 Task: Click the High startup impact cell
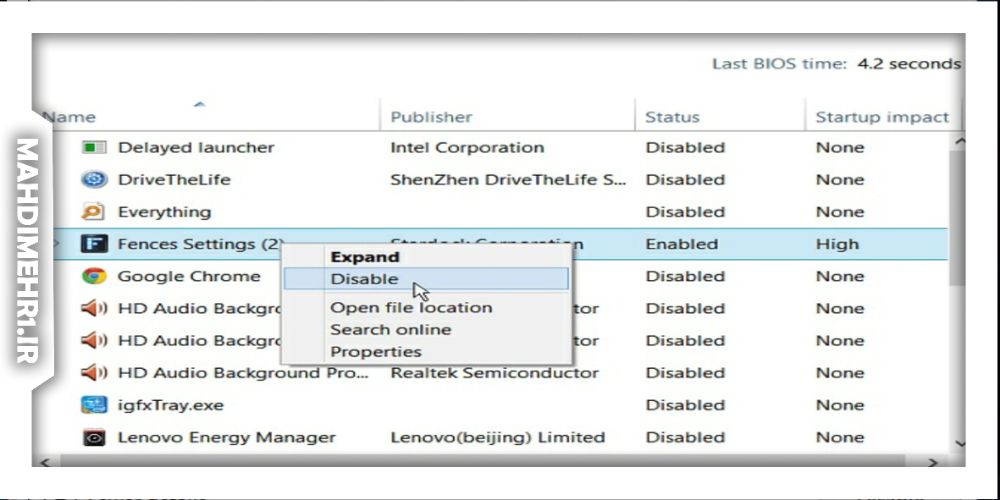coord(837,244)
